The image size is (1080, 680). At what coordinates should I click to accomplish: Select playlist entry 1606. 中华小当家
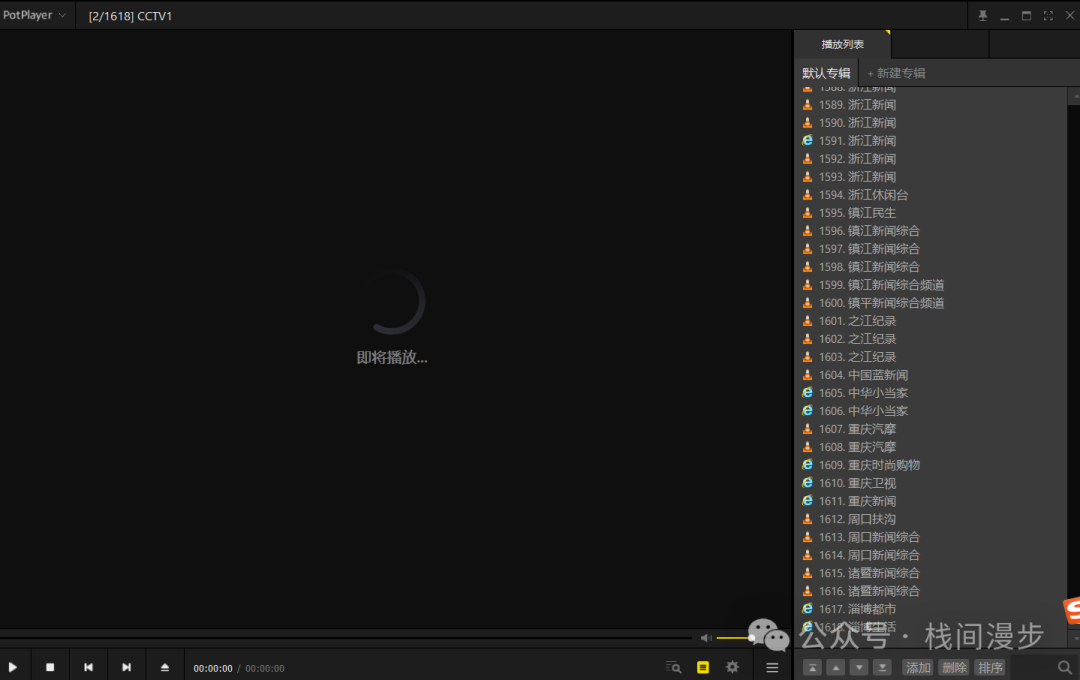(931, 411)
